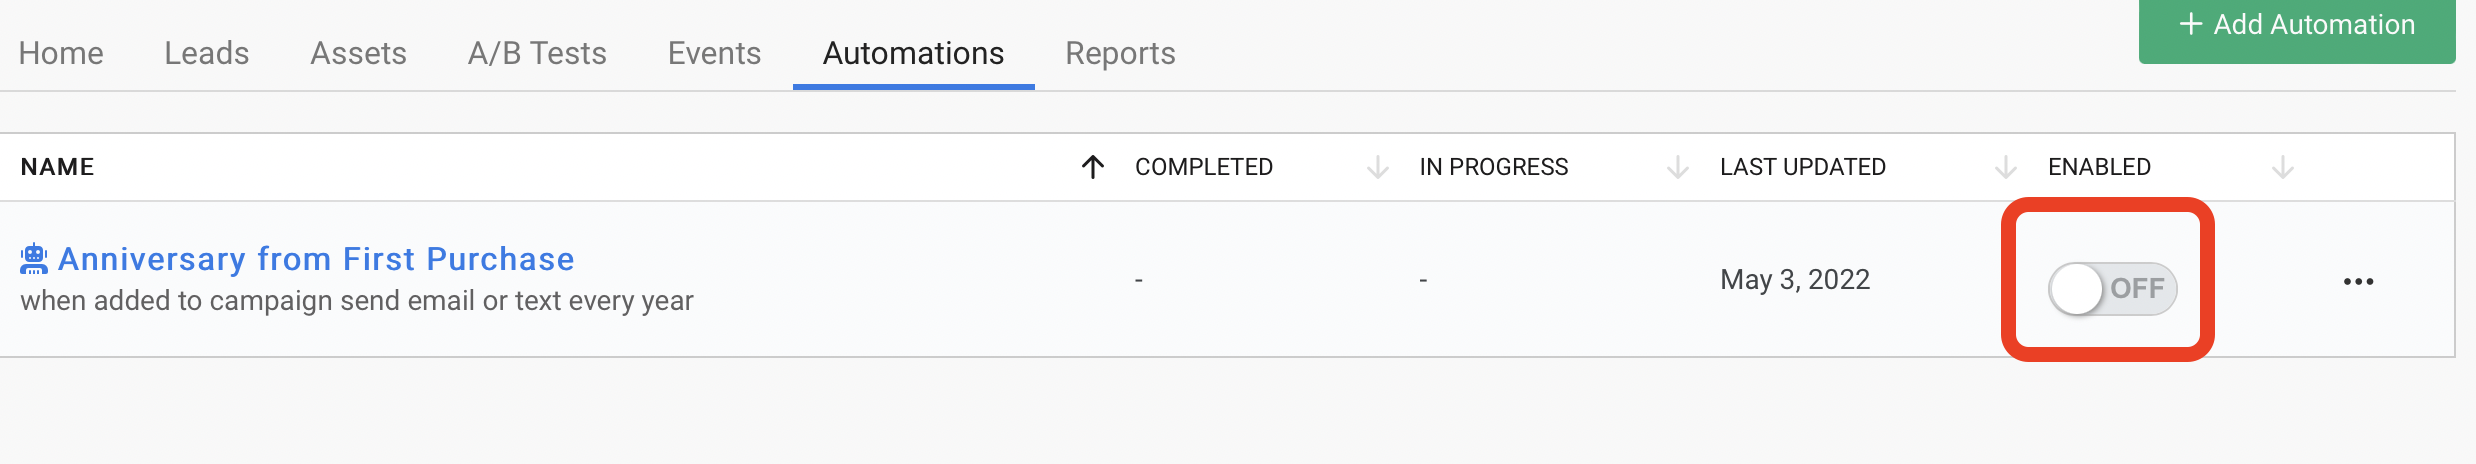Screen dimensions: 2476x464
Task: Select the Automations tab
Action: point(913,53)
